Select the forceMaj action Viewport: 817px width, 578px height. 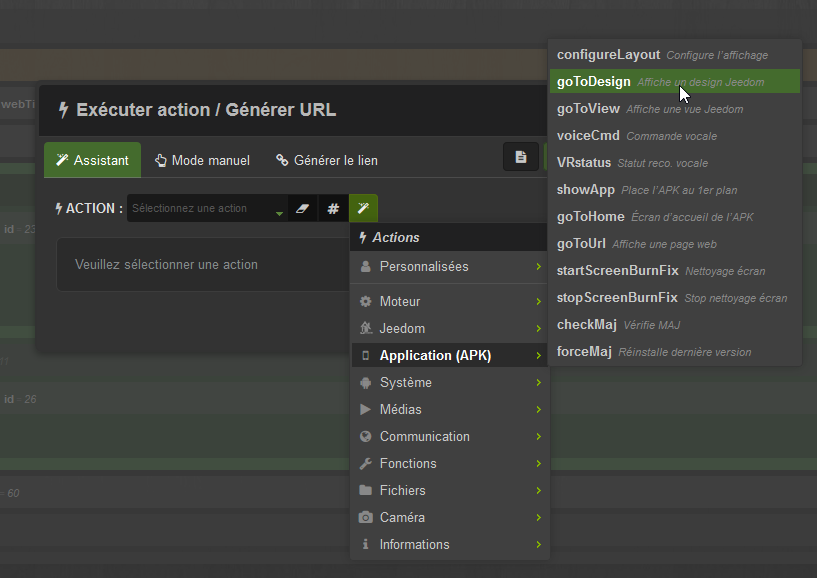tap(675, 352)
